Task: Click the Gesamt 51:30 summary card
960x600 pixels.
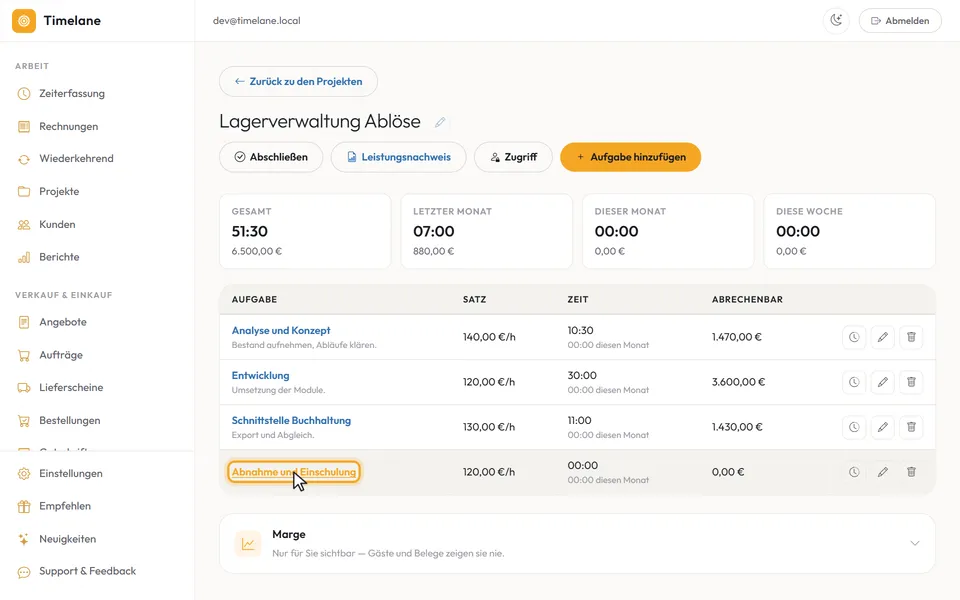Action: (x=305, y=231)
